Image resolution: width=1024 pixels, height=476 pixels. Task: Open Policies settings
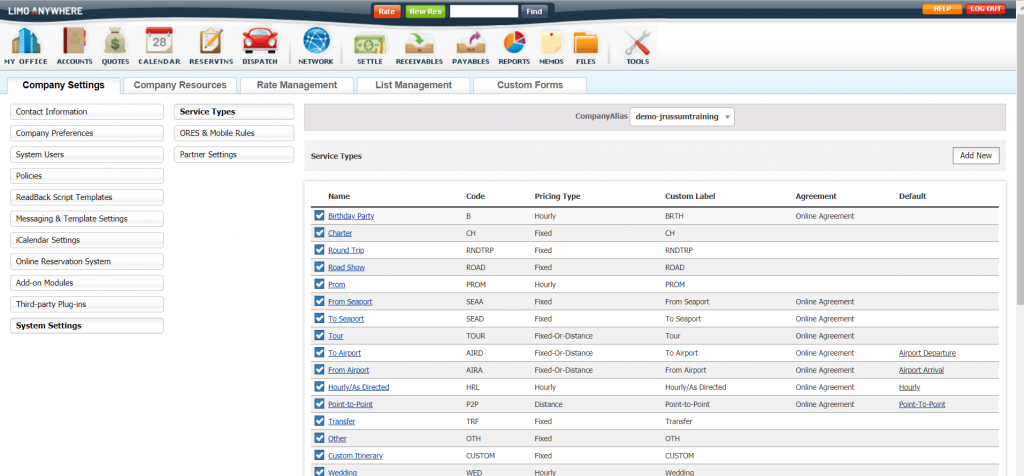coord(87,176)
